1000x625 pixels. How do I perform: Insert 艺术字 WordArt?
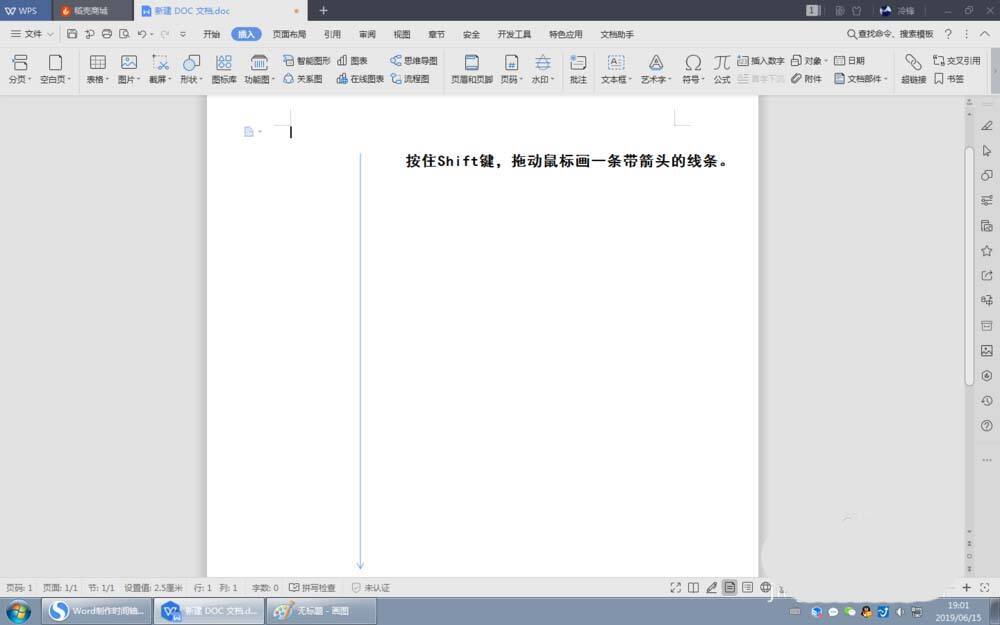654,67
